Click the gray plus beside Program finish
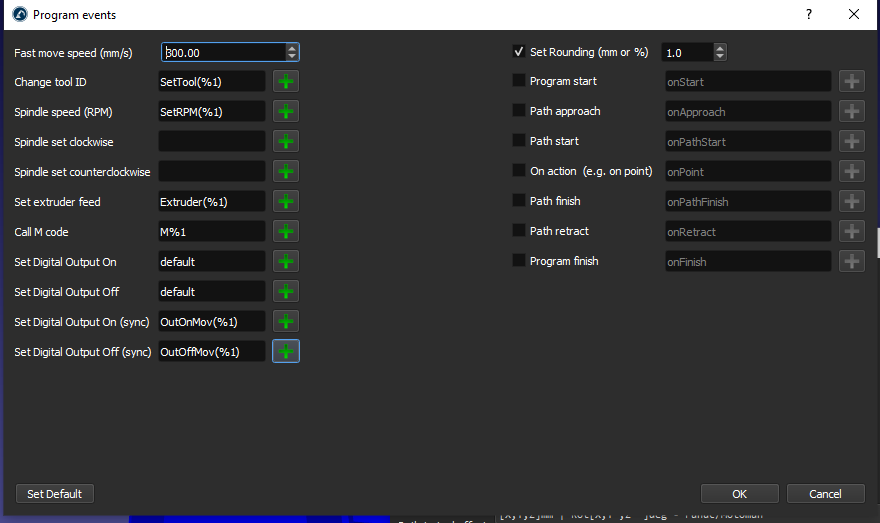 tap(851, 262)
